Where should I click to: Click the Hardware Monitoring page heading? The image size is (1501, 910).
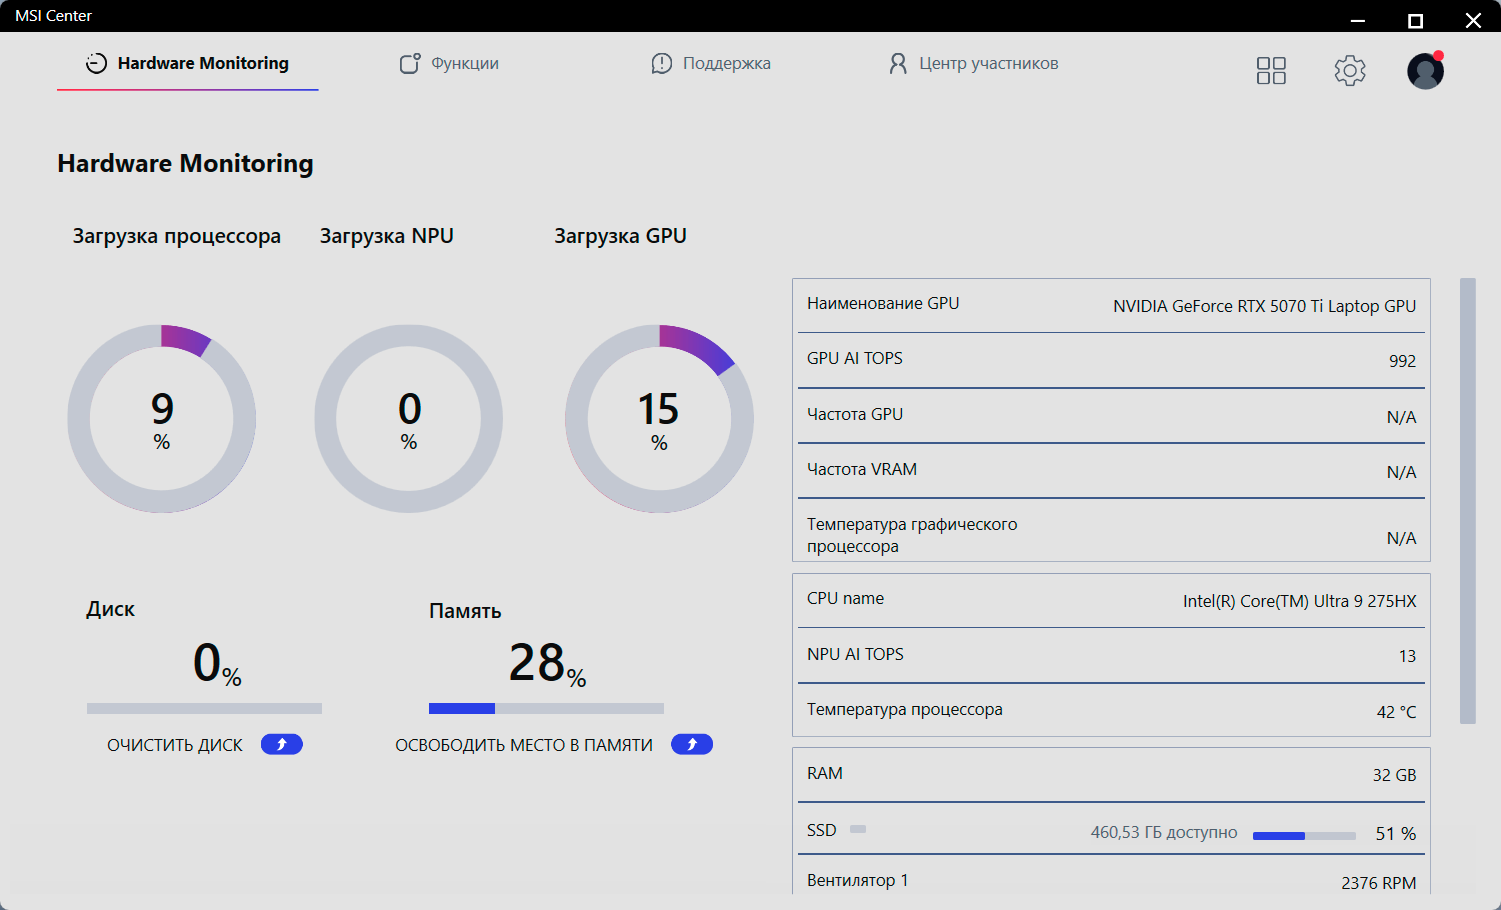(x=185, y=163)
